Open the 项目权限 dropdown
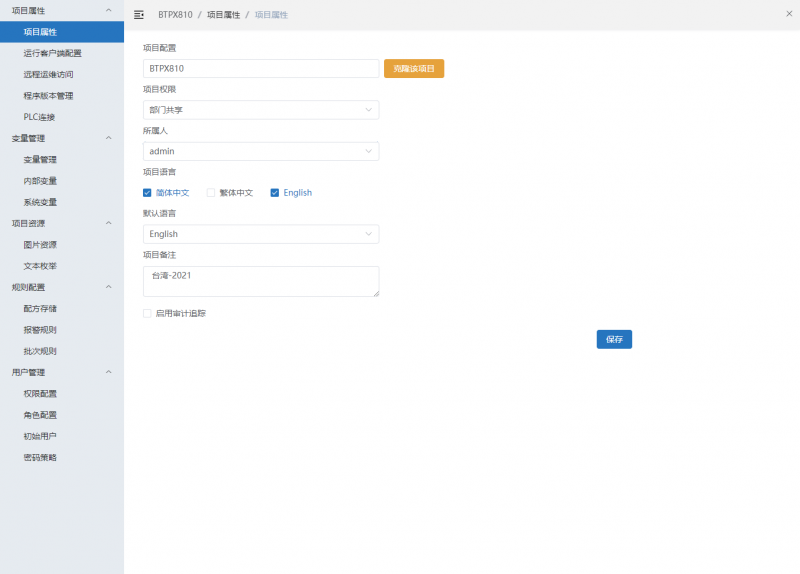Screen dimensions: 800x574 coord(261,110)
